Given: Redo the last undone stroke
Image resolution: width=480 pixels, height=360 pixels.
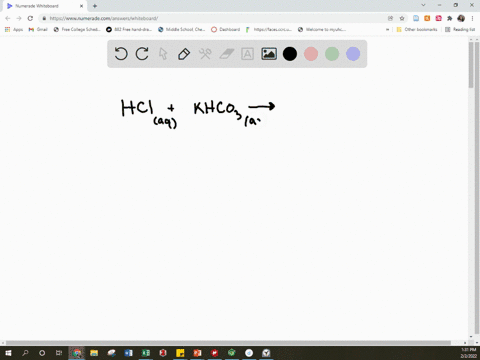Looking at the screenshot, I should (x=142, y=54).
